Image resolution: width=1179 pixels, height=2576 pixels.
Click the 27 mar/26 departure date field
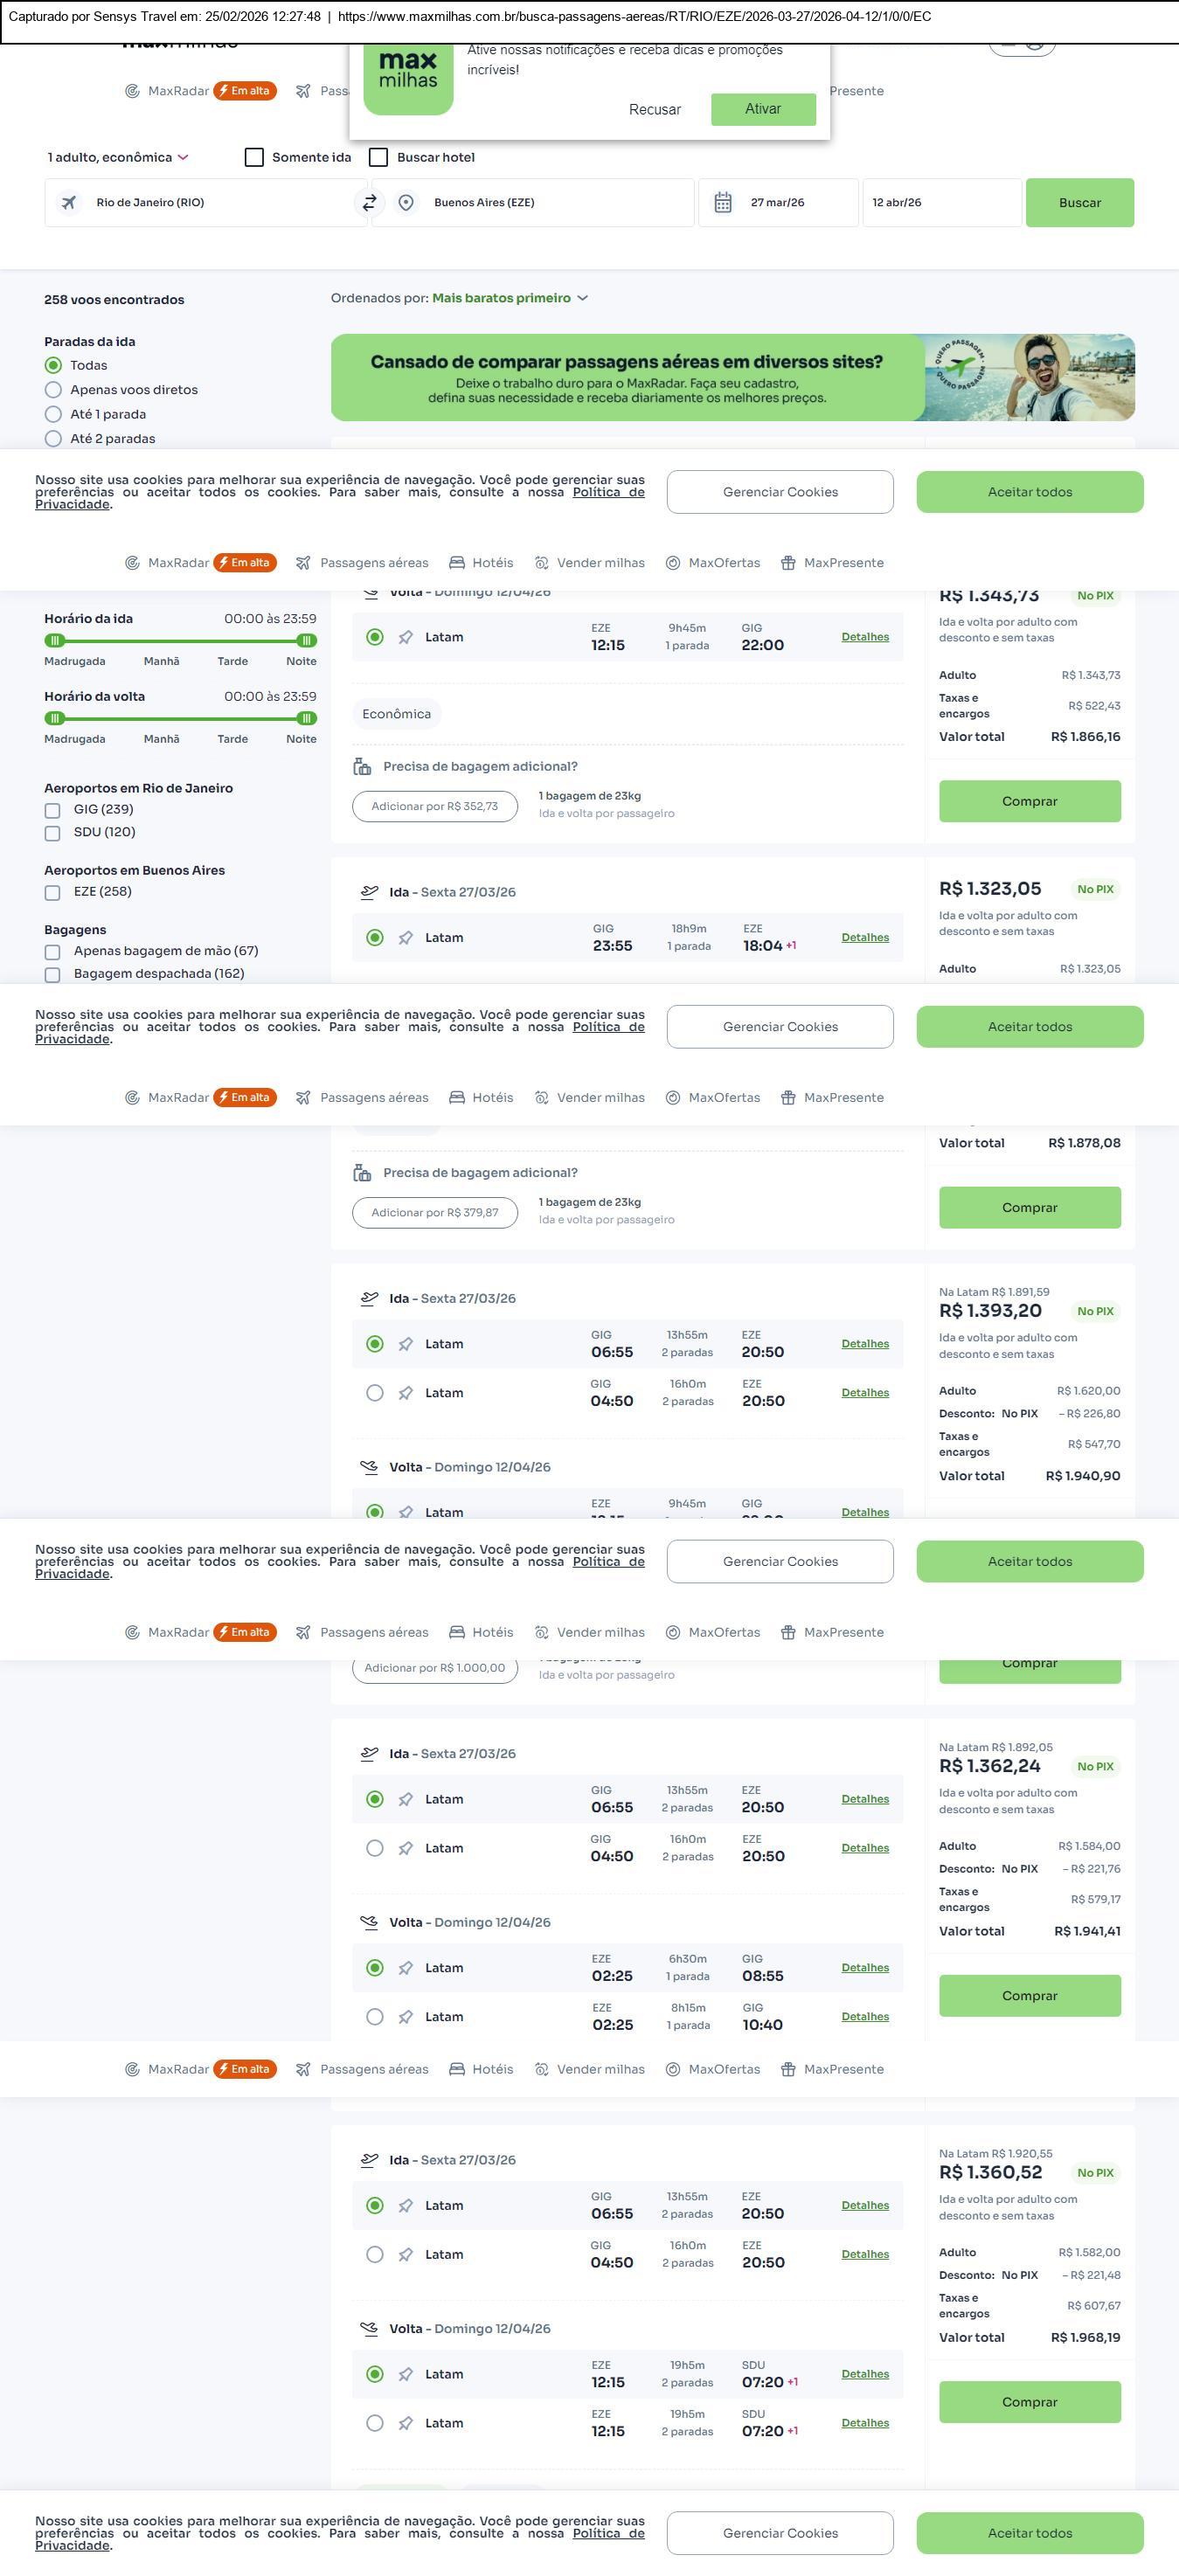point(778,203)
